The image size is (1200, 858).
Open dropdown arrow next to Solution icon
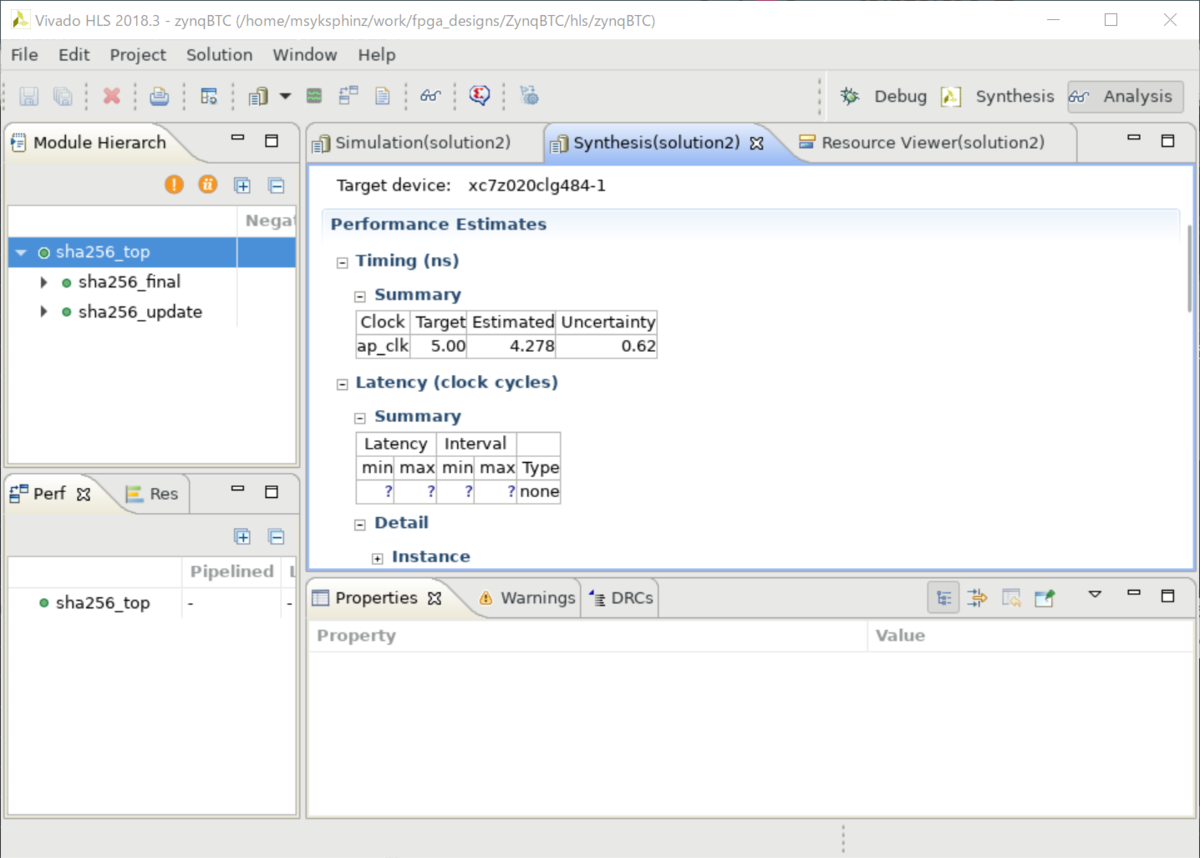coord(285,96)
